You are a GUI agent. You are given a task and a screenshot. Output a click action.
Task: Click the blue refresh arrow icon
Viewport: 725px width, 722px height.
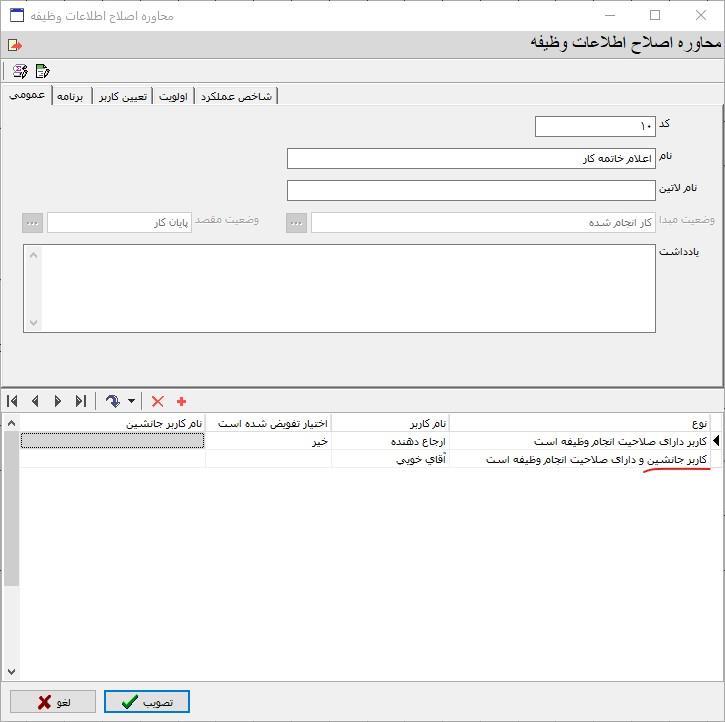[113, 401]
